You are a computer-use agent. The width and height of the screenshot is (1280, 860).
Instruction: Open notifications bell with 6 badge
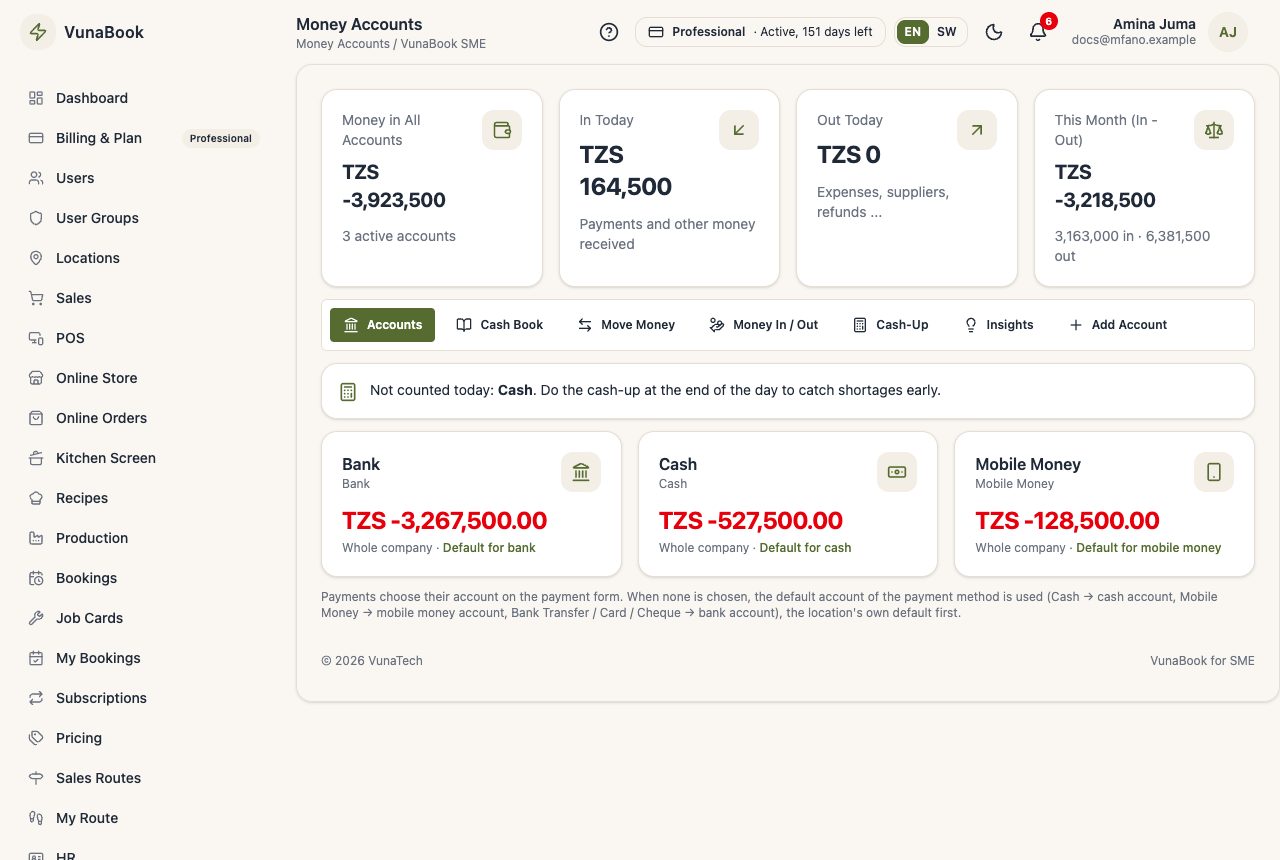point(1038,32)
